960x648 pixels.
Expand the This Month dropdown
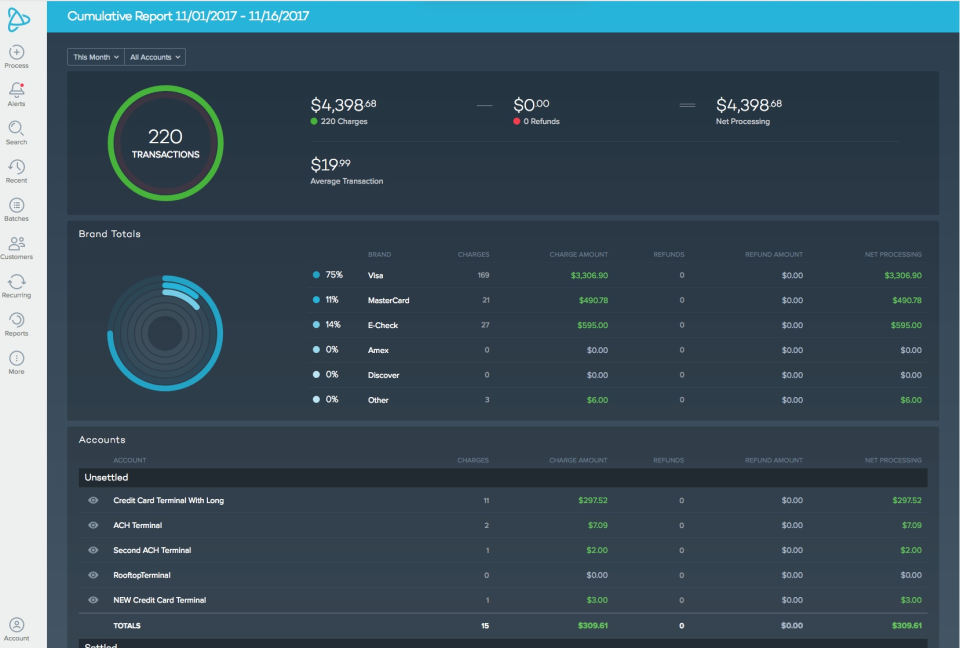coord(96,57)
